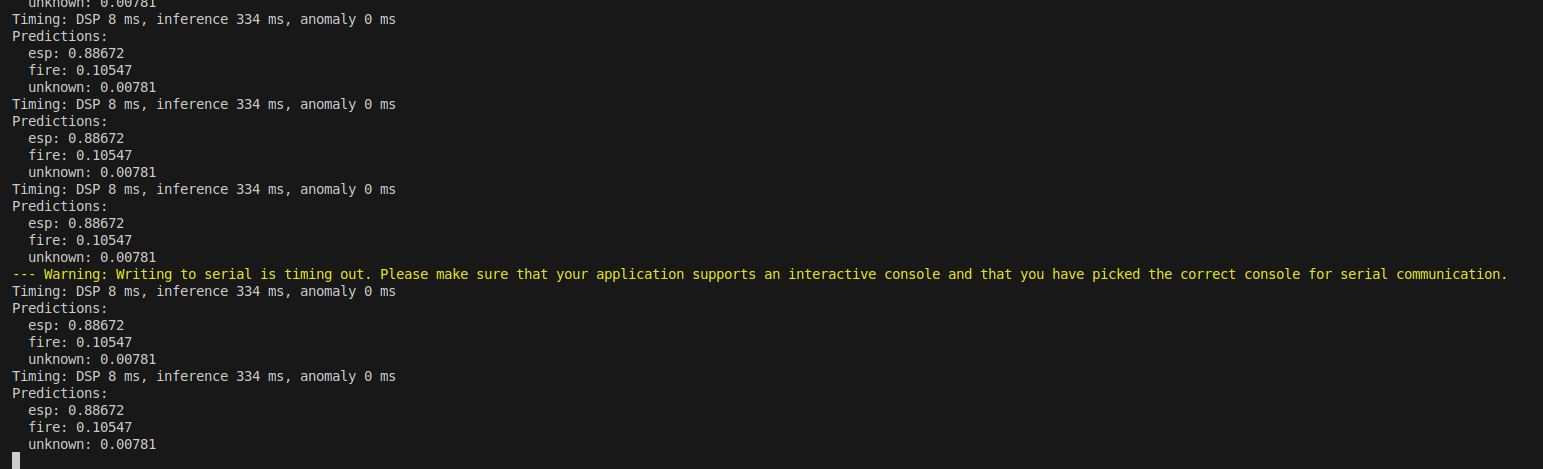Click the bottommost "esp: 0.88672" line
1543x469 pixels.
(x=76, y=410)
